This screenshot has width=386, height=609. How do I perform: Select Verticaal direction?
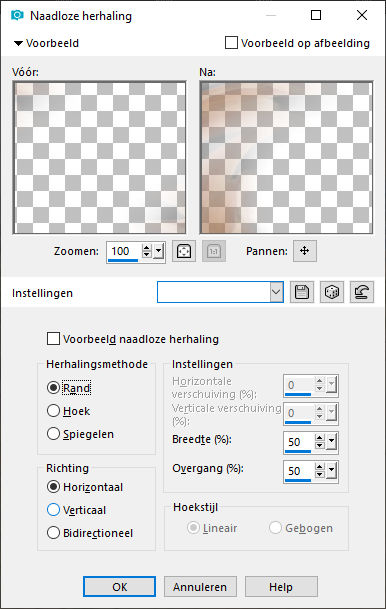pyautogui.click(x=53, y=510)
